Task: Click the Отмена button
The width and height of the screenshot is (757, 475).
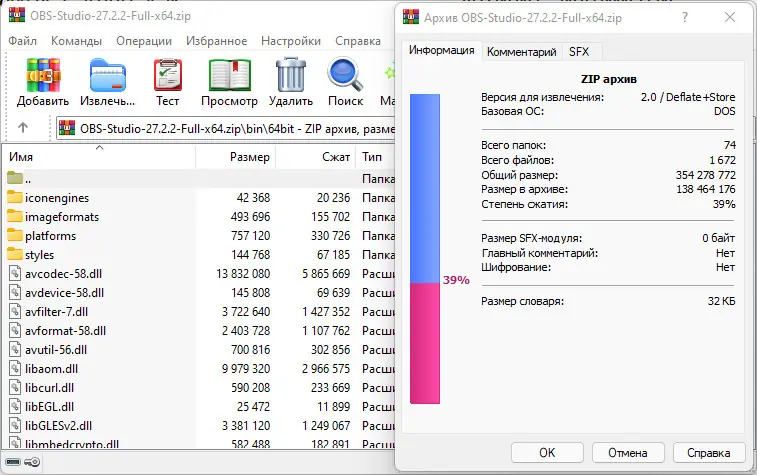Action: [628, 453]
